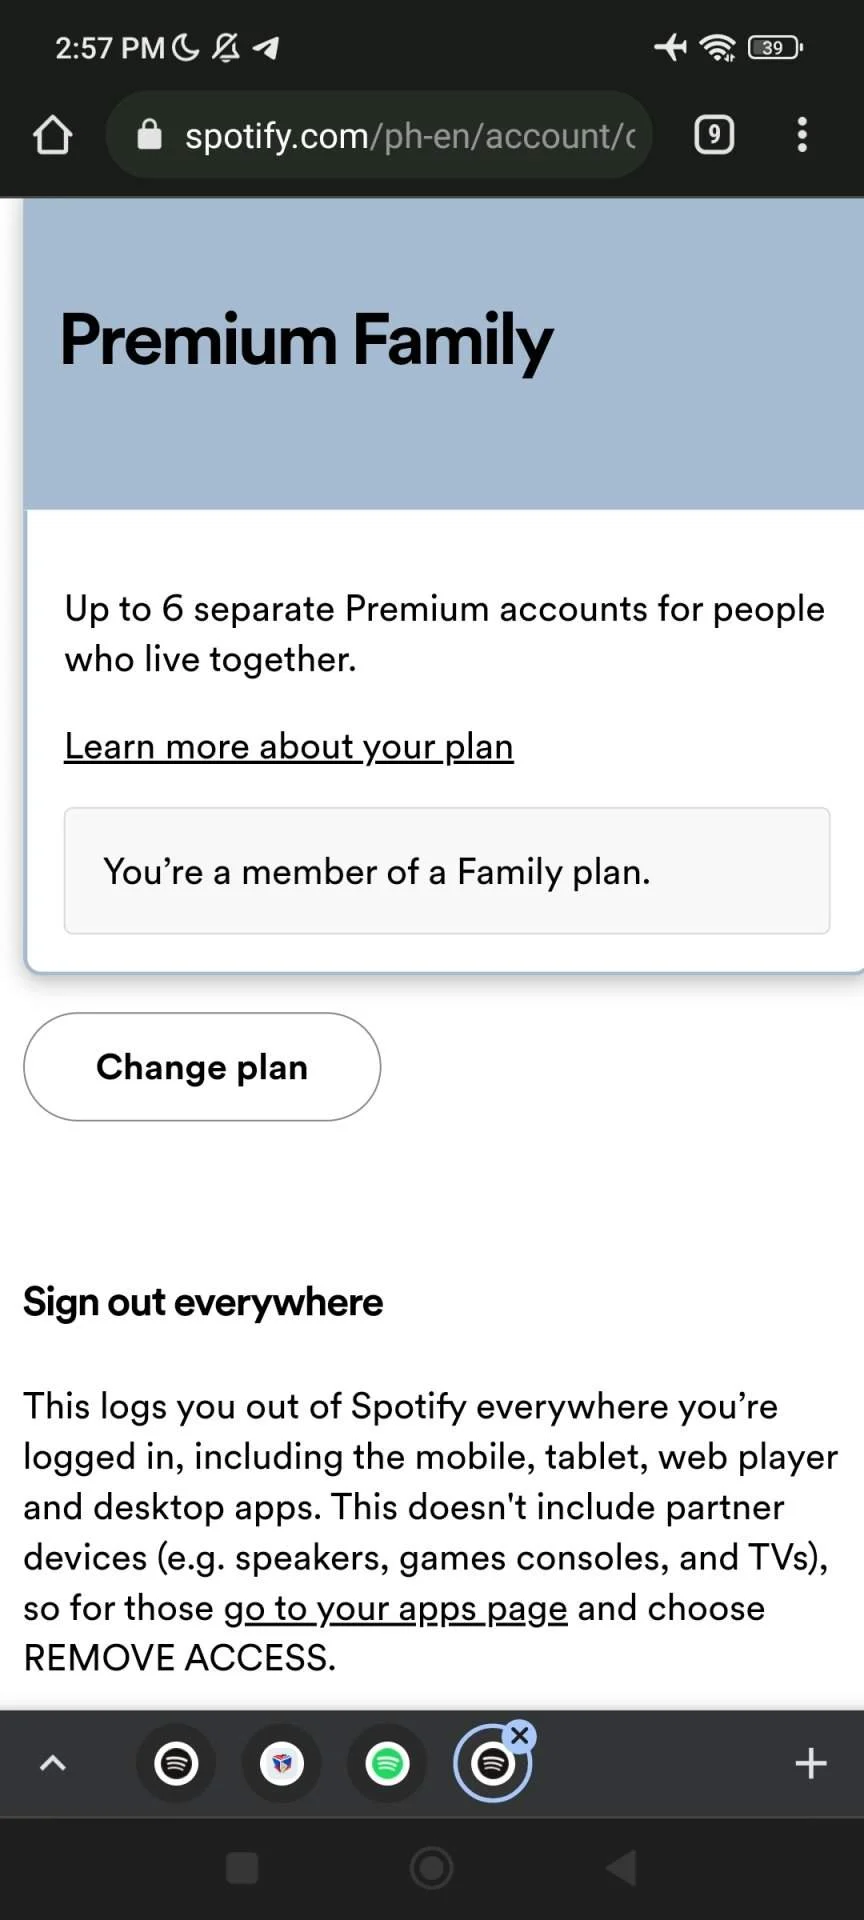Image resolution: width=864 pixels, height=1920 pixels.
Task: Focus the spotify.com address bar
Action: (x=379, y=135)
